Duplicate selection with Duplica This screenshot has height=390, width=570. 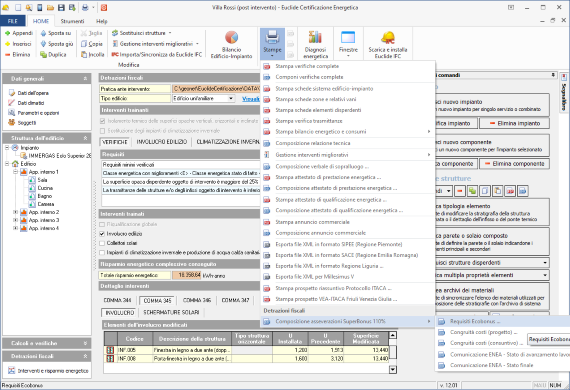(x=53, y=55)
